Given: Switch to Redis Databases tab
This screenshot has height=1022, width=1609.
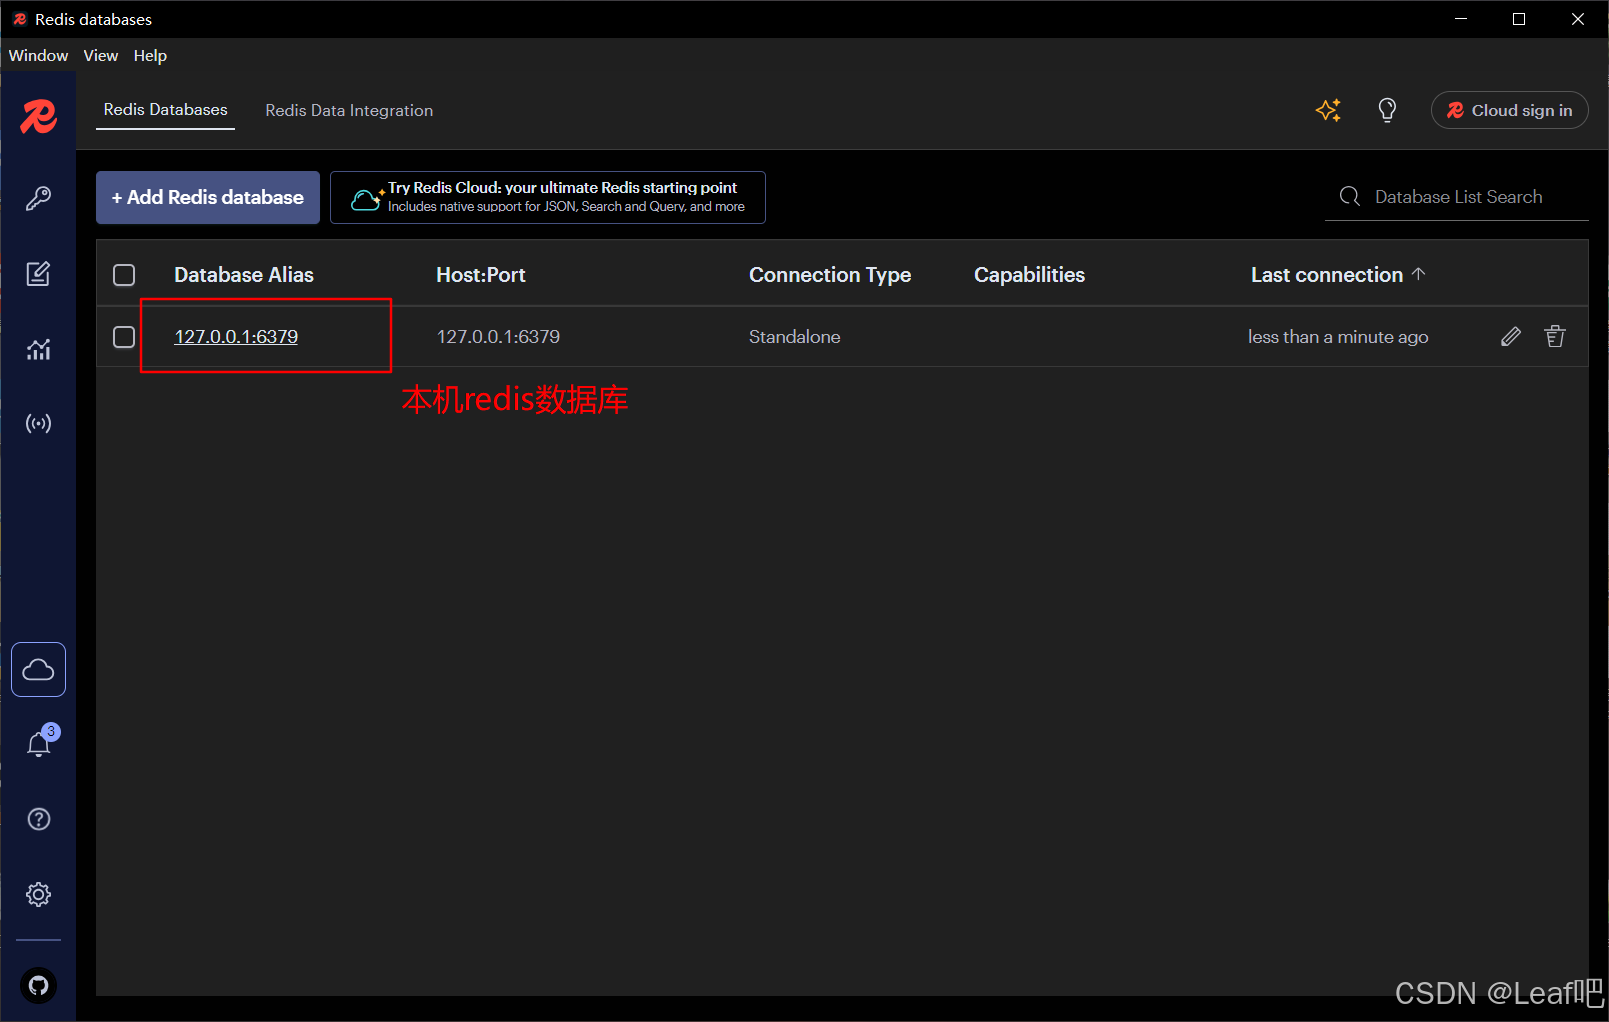Looking at the screenshot, I should click(166, 110).
